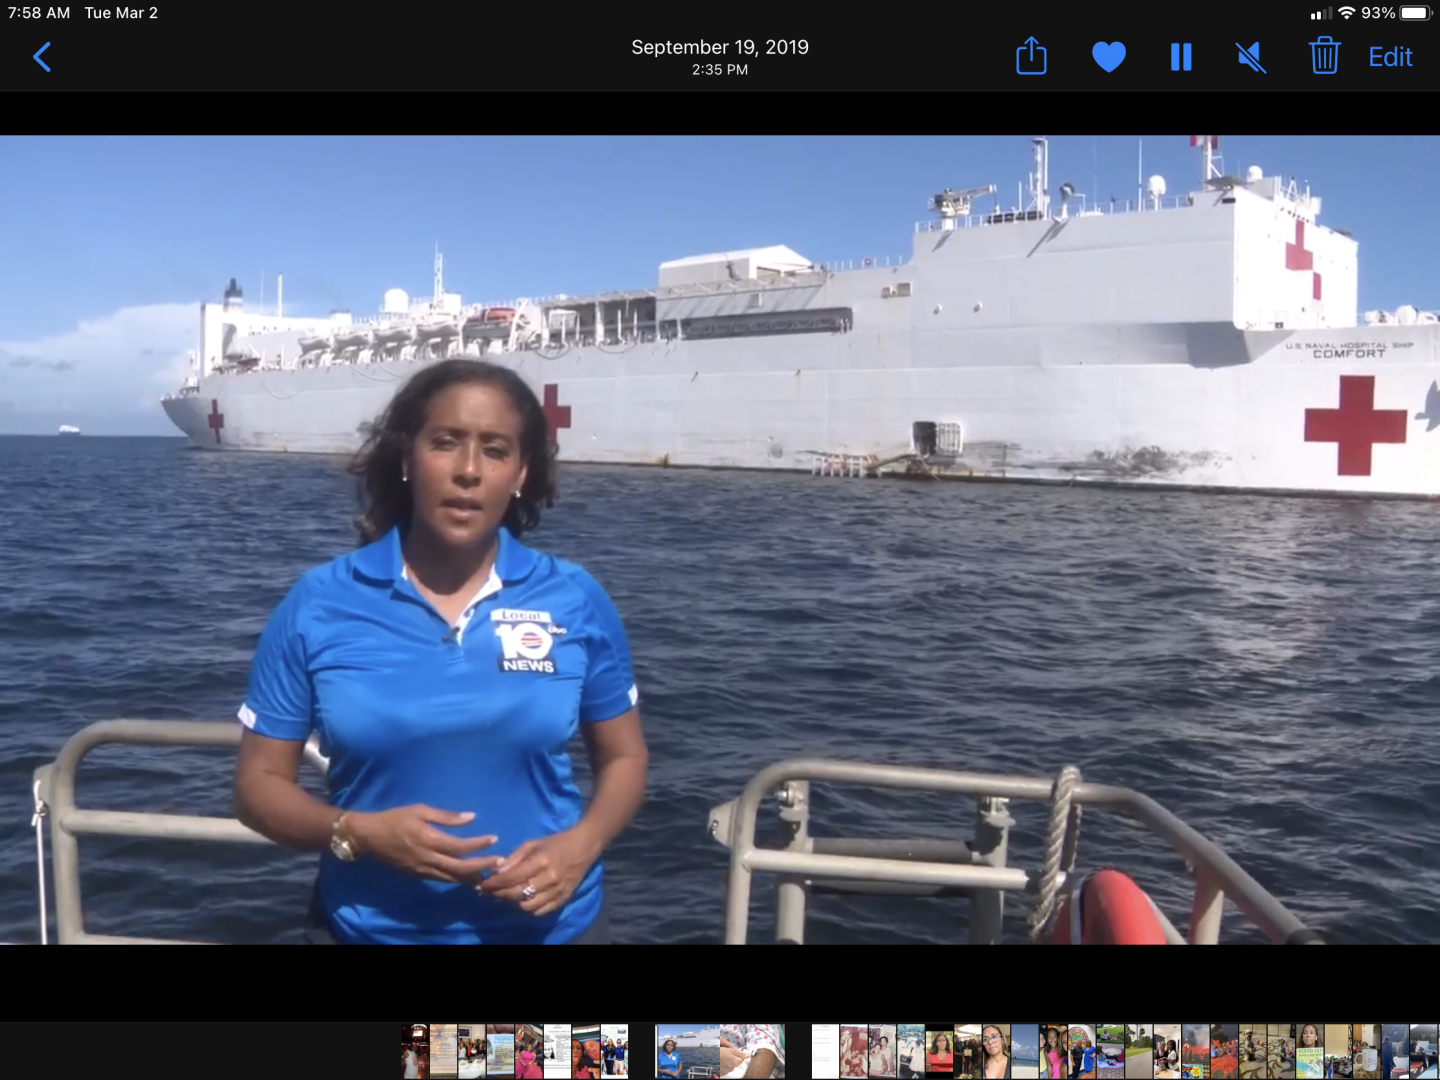1440x1080 pixels.
Task: Tap the clock in the status bar
Action: click(39, 13)
